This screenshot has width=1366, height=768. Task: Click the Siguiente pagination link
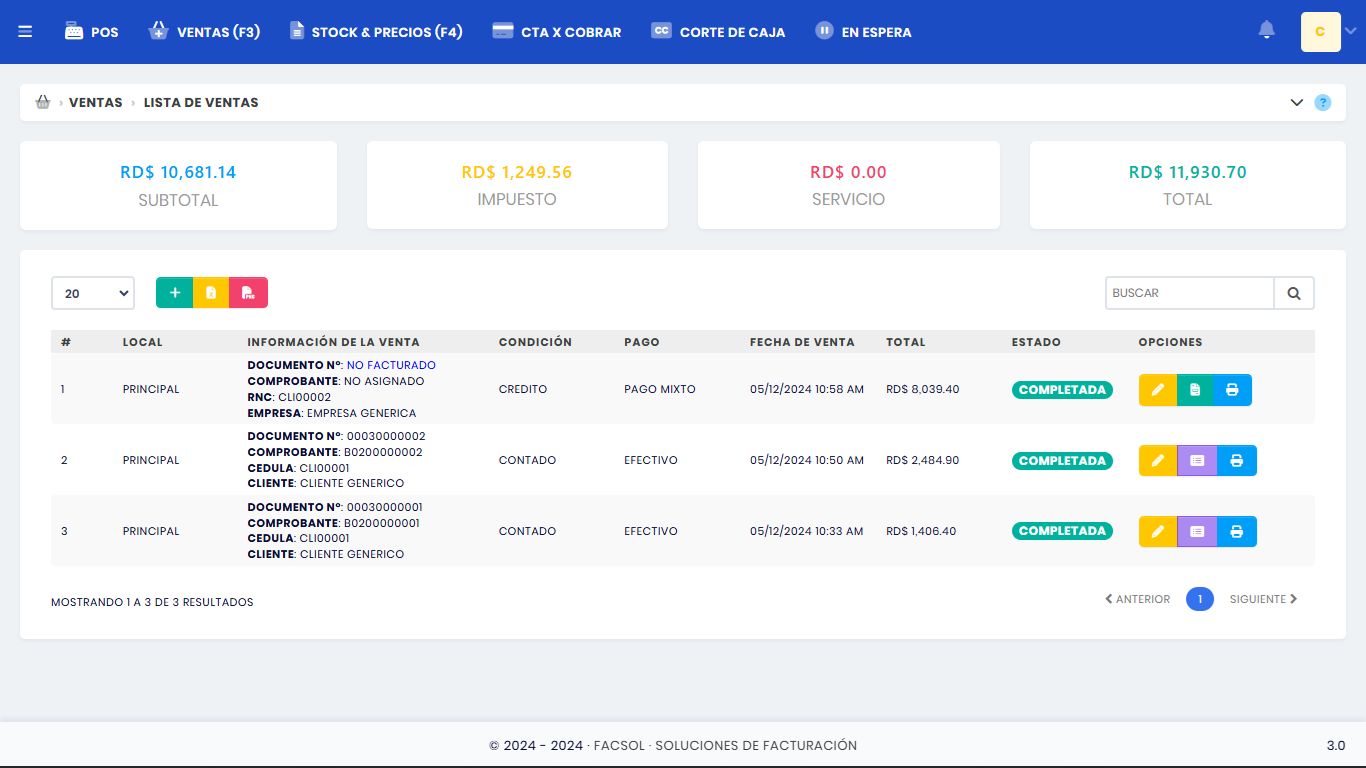1263,599
